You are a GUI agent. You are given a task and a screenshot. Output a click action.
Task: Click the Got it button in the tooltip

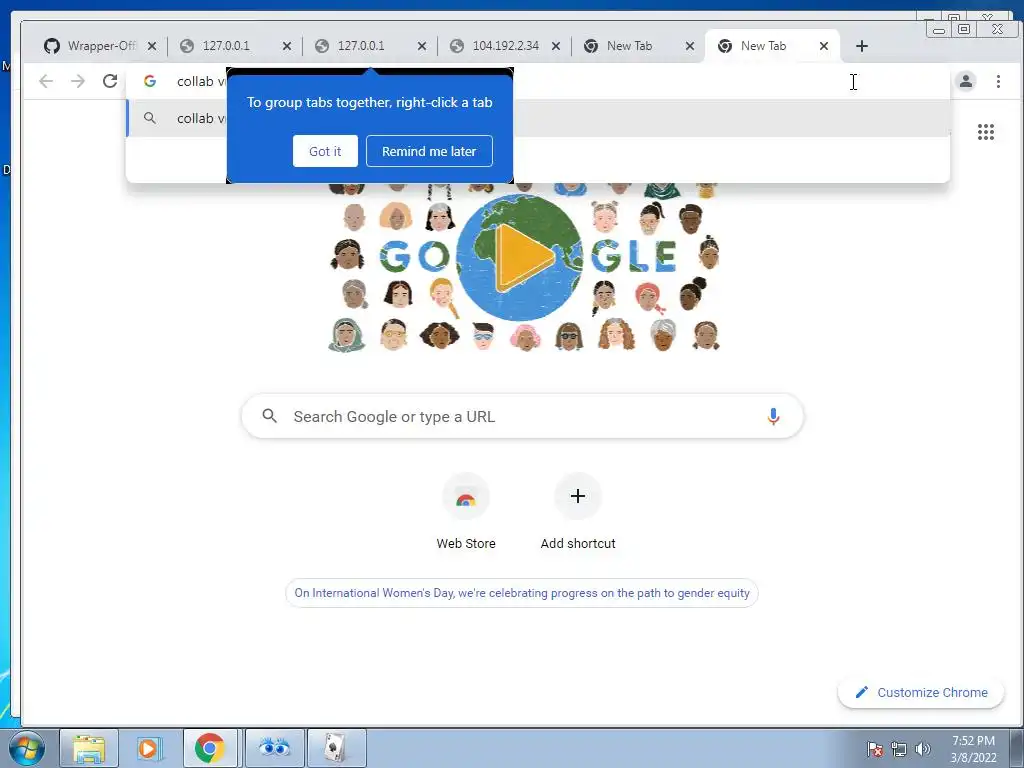[325, 151]
